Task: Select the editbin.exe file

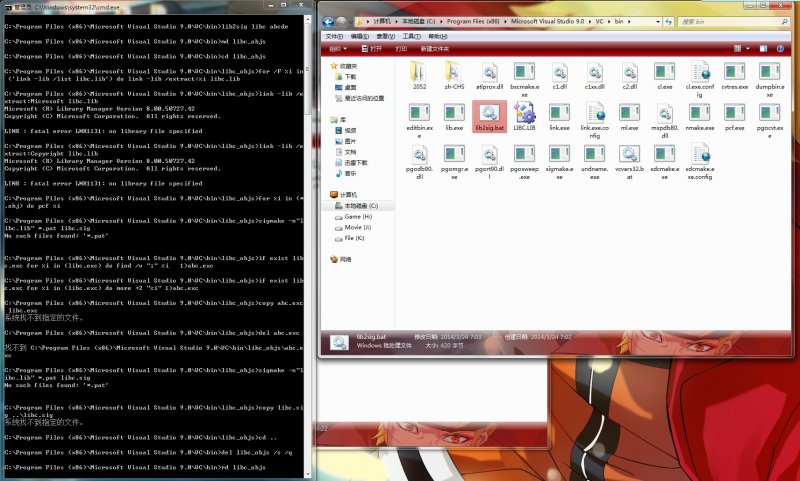Action: click(419, 120)
